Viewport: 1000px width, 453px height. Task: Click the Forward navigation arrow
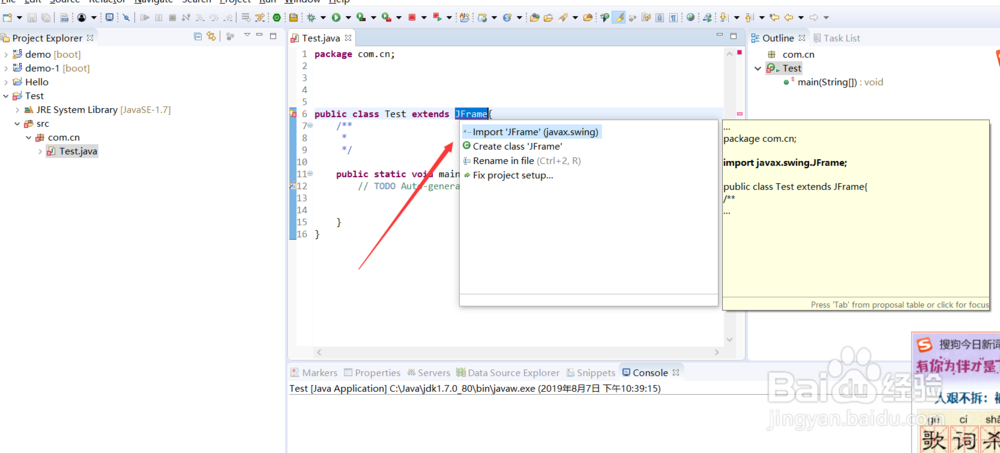(x=813, y=17)
